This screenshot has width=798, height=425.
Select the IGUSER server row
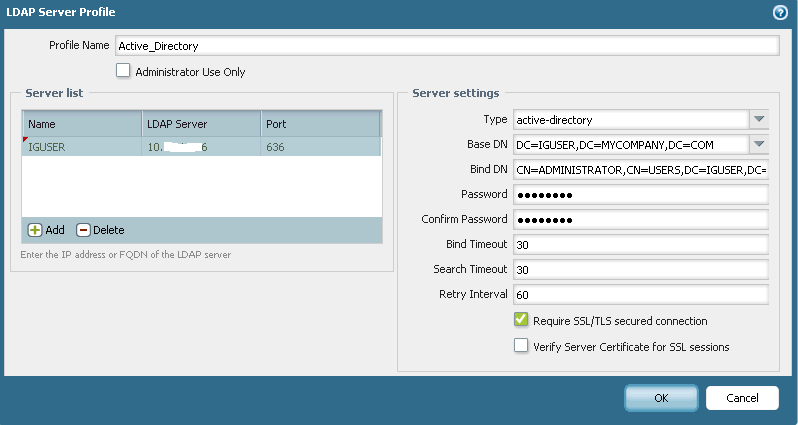(x=200, y=146)
